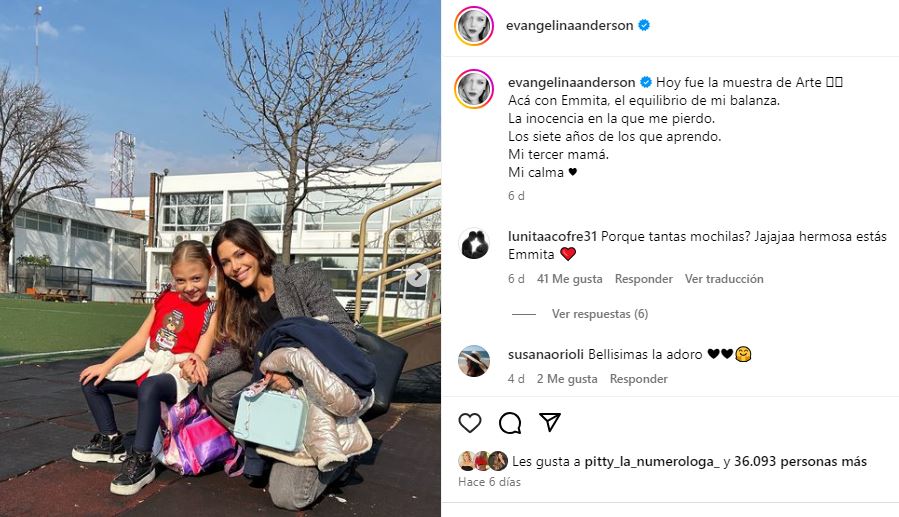Open evangelinaanderson profile picture in header

[x=474, y=26]
